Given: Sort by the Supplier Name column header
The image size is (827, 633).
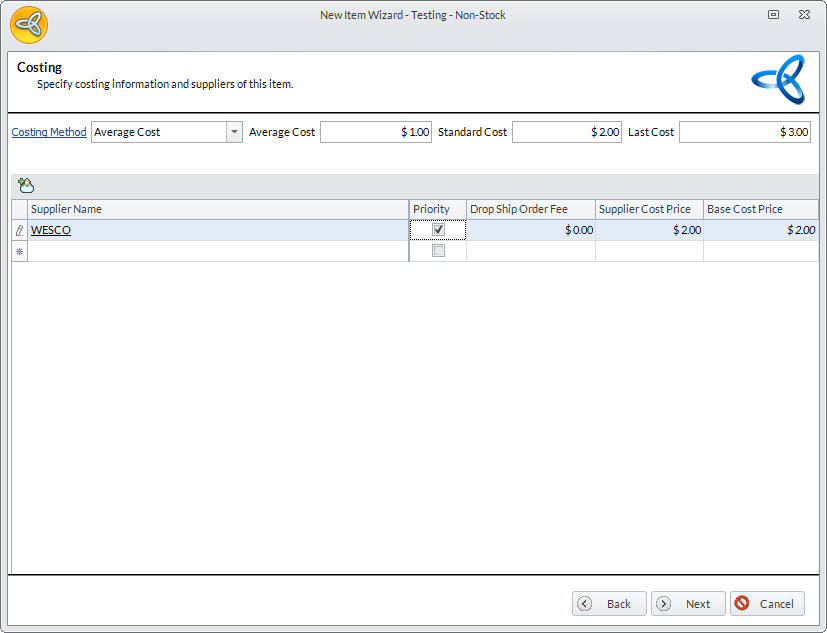Looking at the screenshot, I should (218, 209).
